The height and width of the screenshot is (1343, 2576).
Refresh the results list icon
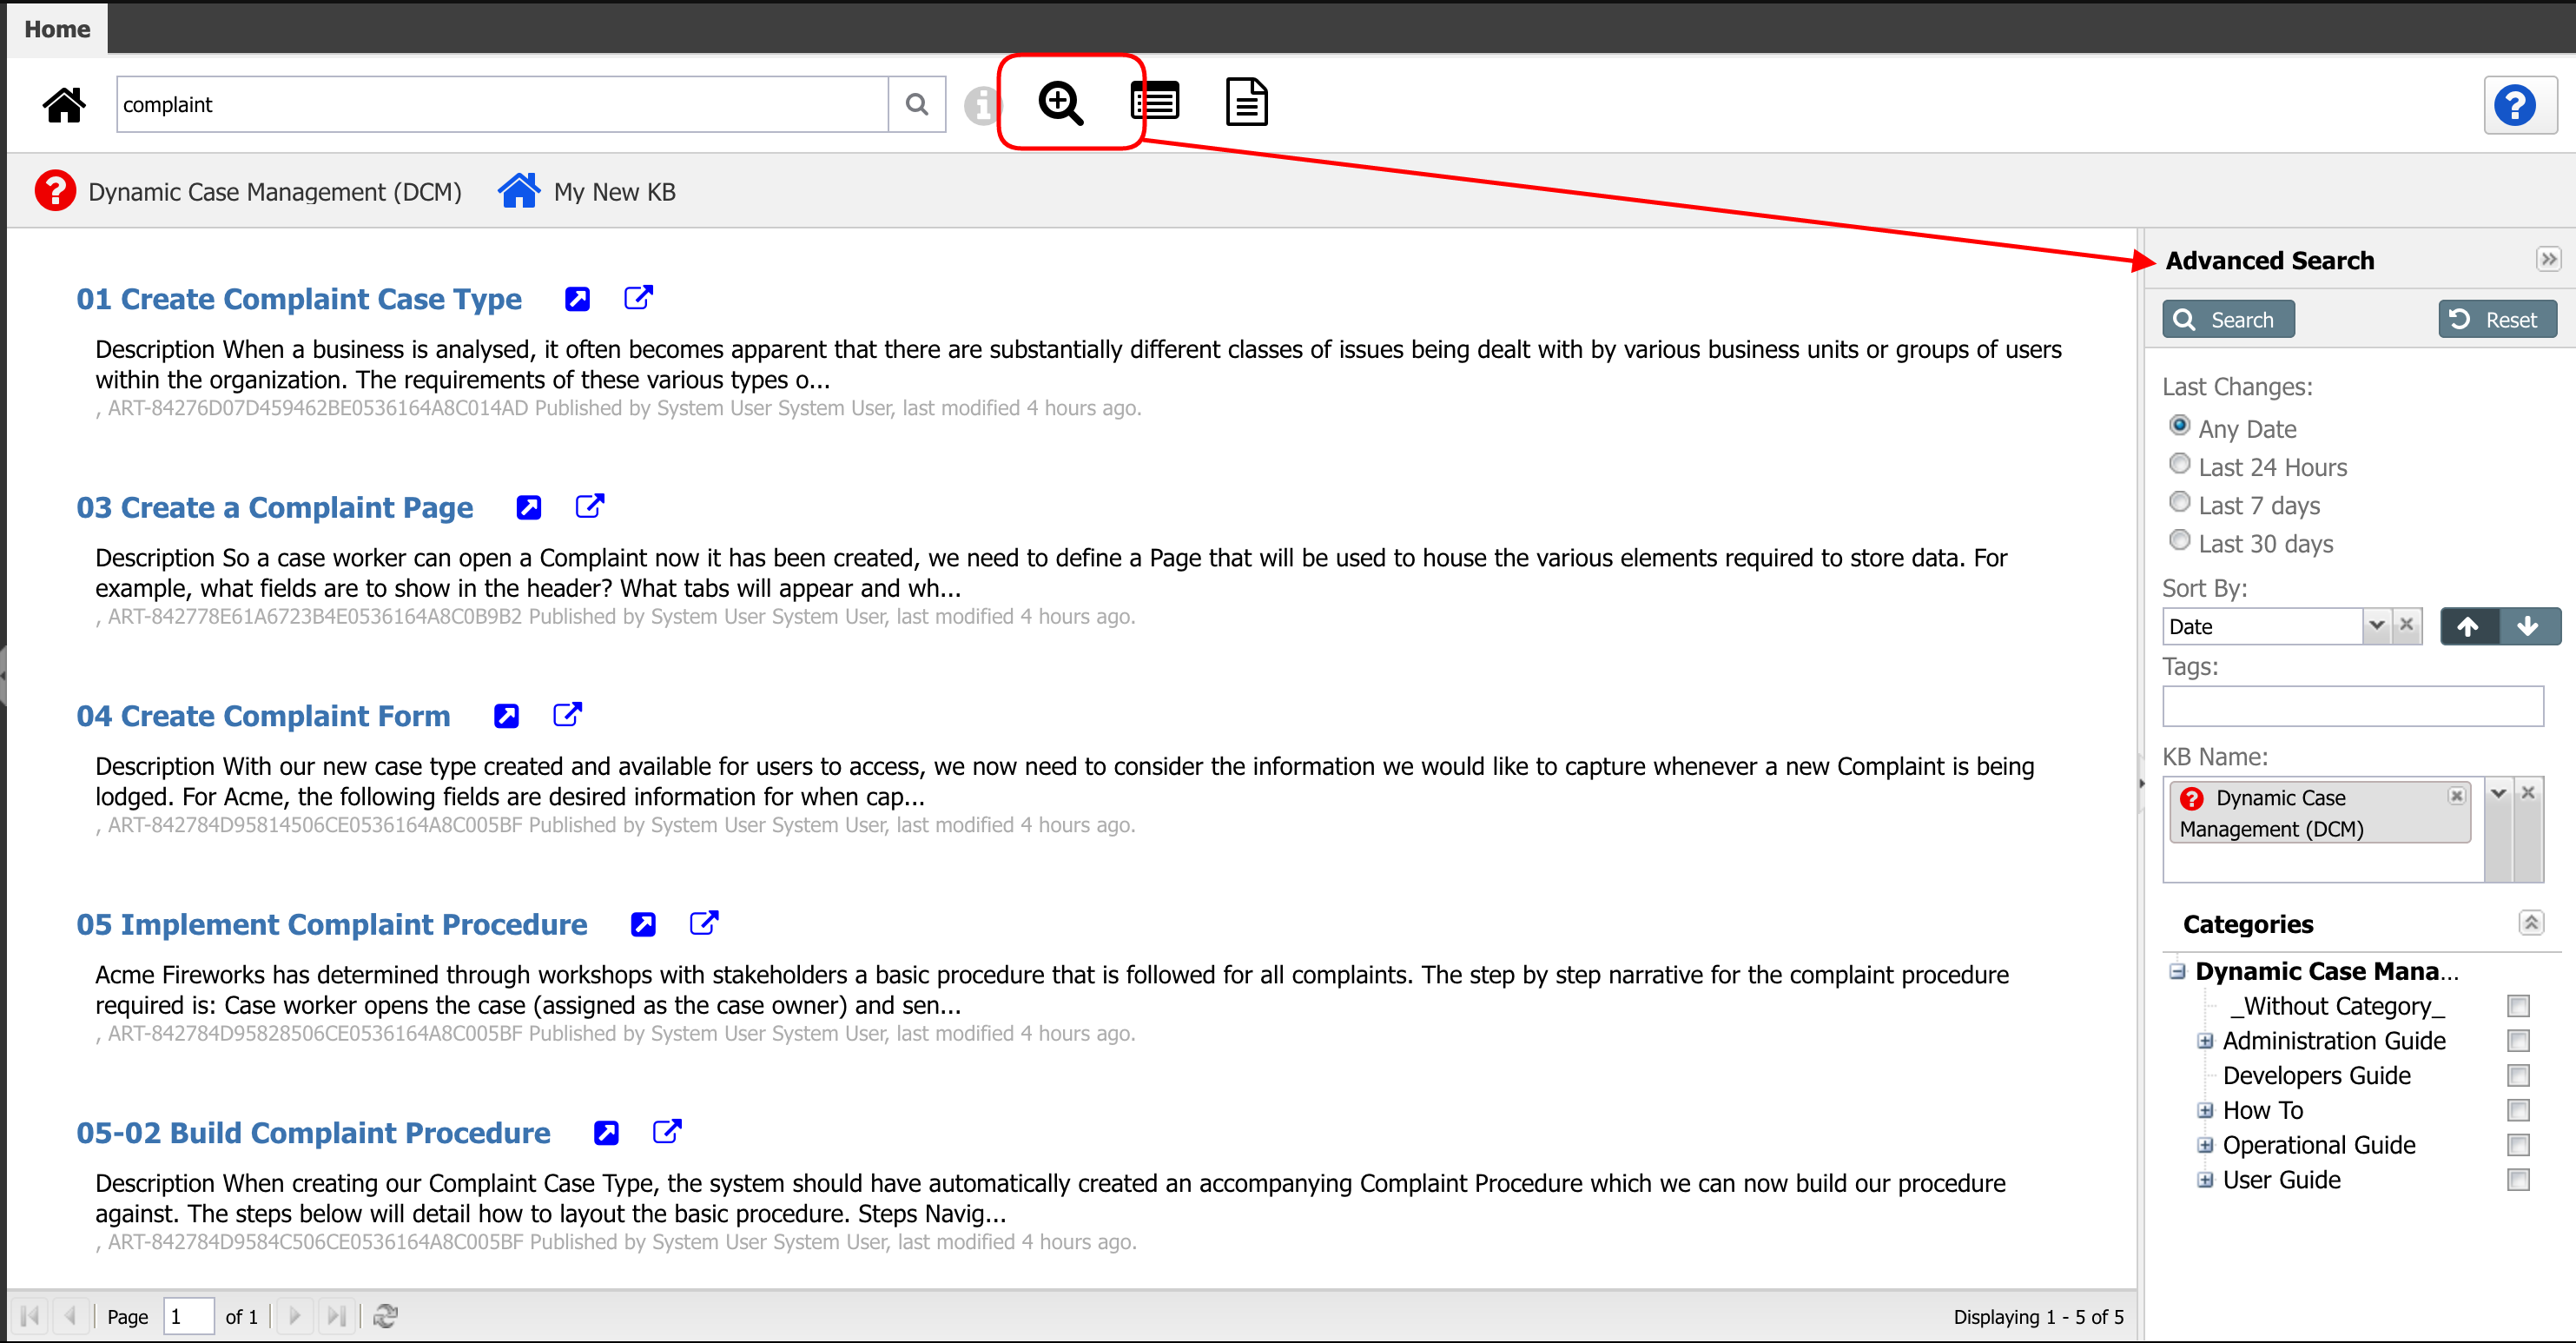(385, 1316)
